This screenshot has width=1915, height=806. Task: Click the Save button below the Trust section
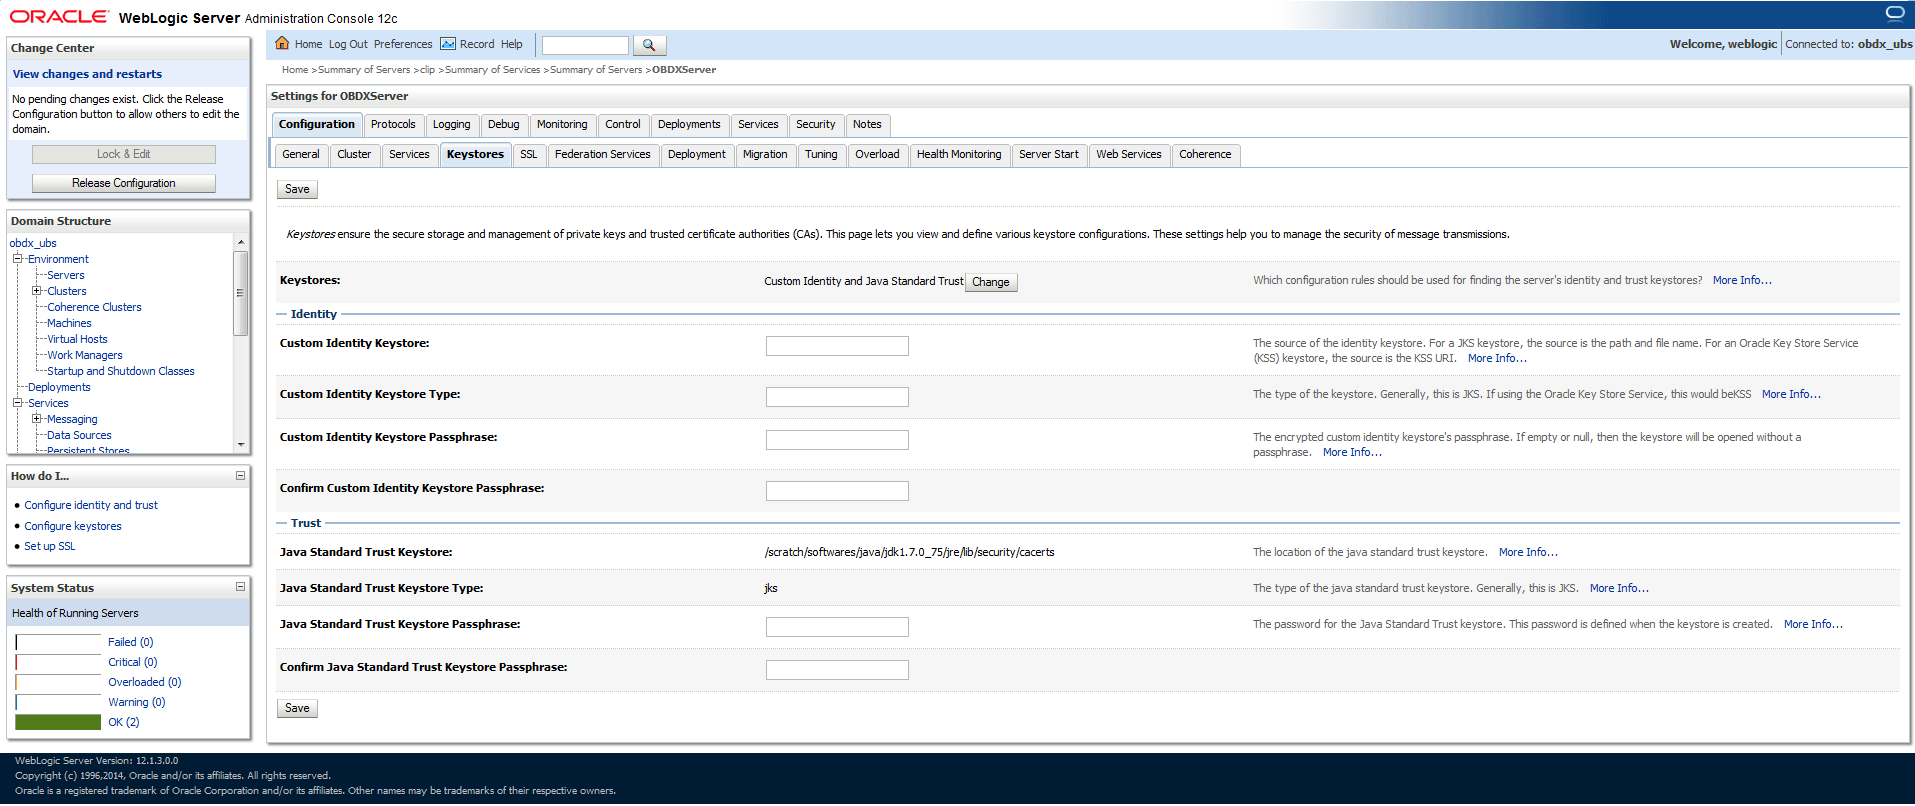[x=297, y=708]
